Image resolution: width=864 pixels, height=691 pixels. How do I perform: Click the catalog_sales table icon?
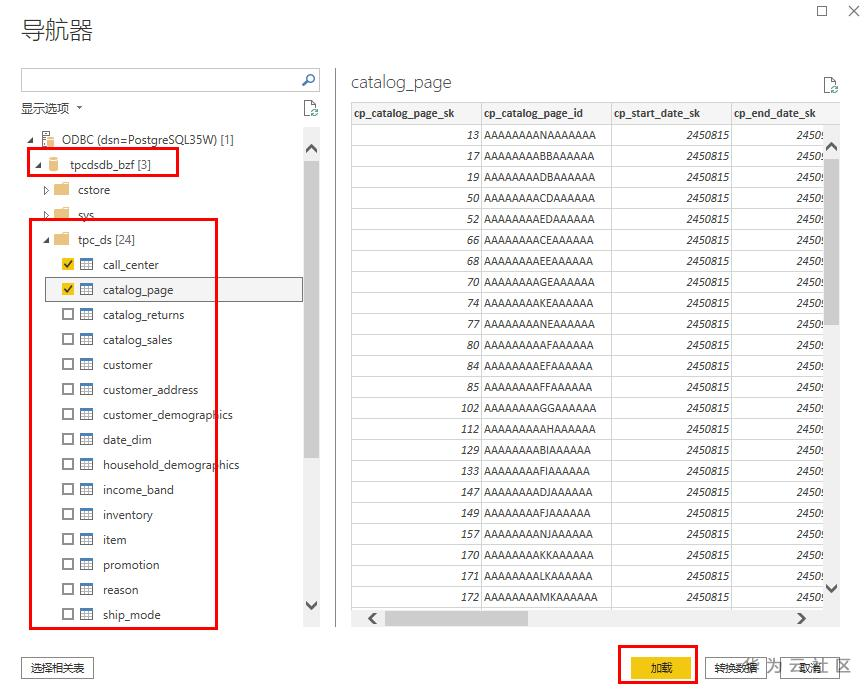87,339
